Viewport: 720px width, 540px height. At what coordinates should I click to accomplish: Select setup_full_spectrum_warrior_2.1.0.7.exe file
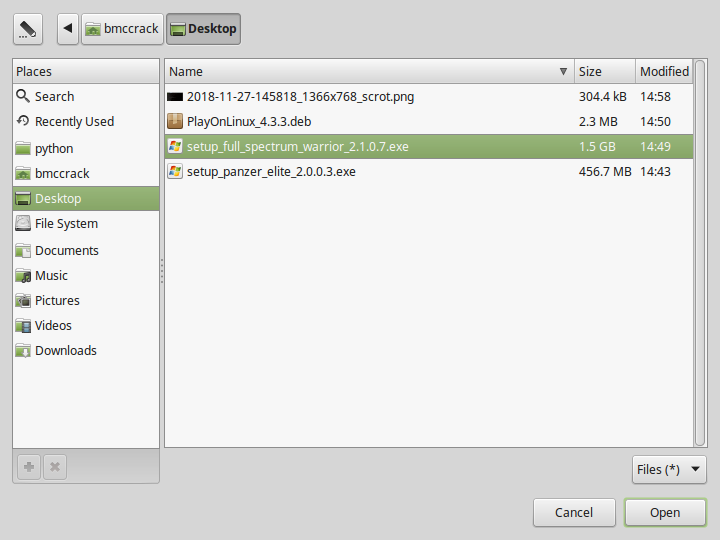pyautogui.click(x=429, y=146)
